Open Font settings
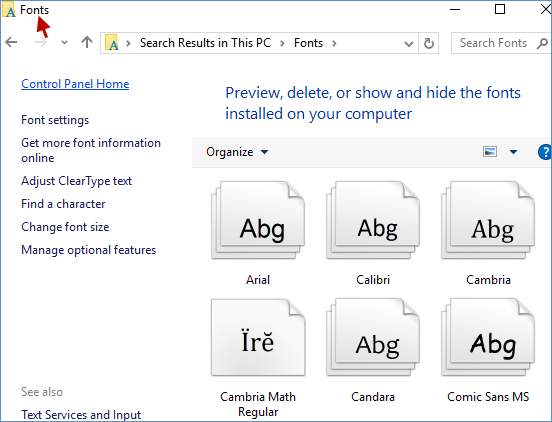Screen dimensions: 552x422 coord(55,120)
